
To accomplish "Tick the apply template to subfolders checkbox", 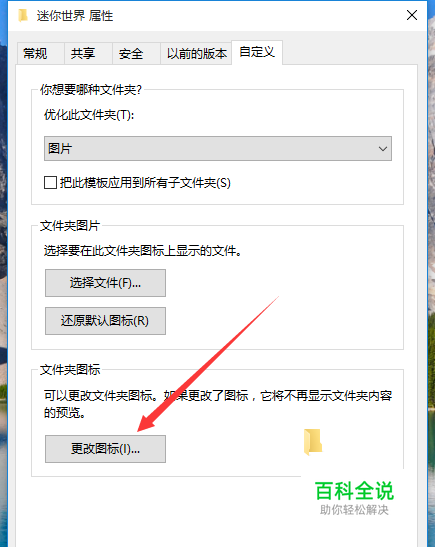I will coord(50,182).
